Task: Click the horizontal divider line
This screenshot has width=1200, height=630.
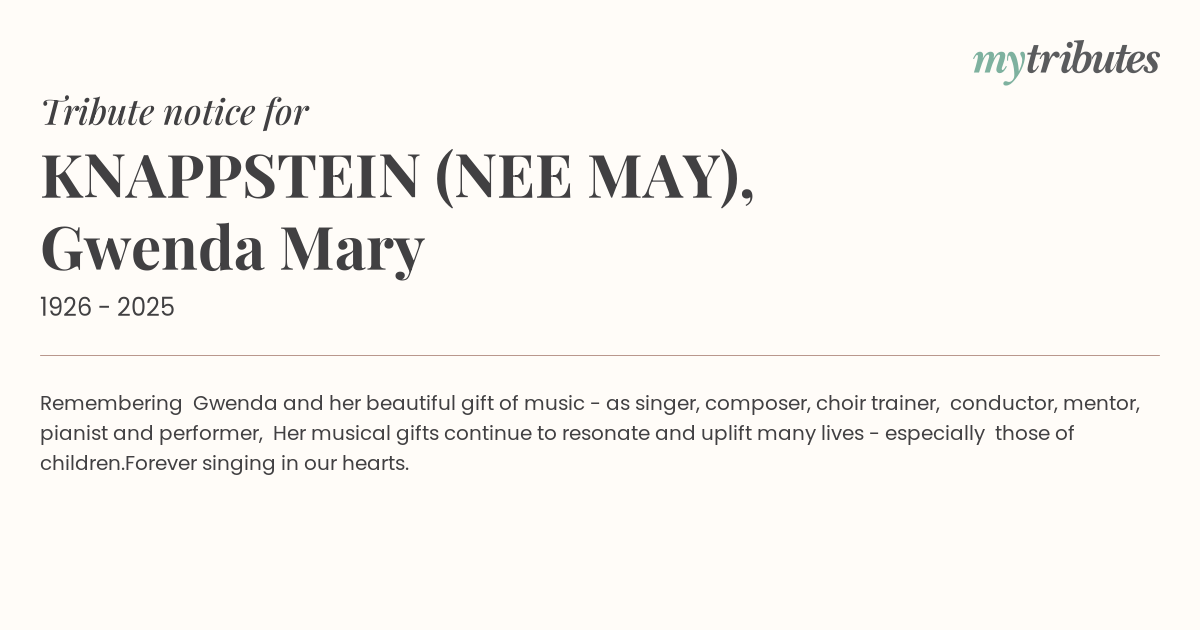Action: (x=600, y=355)
